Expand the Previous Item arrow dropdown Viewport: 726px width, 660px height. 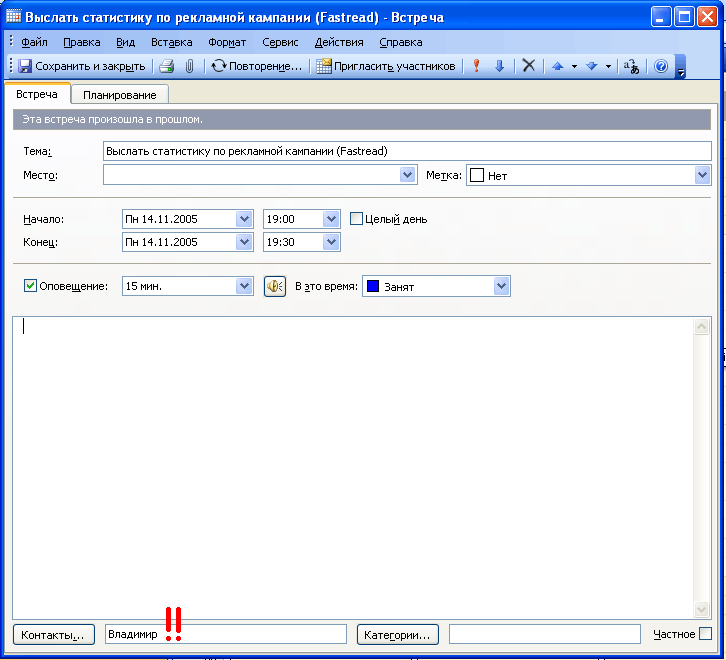tap(574, 67)
